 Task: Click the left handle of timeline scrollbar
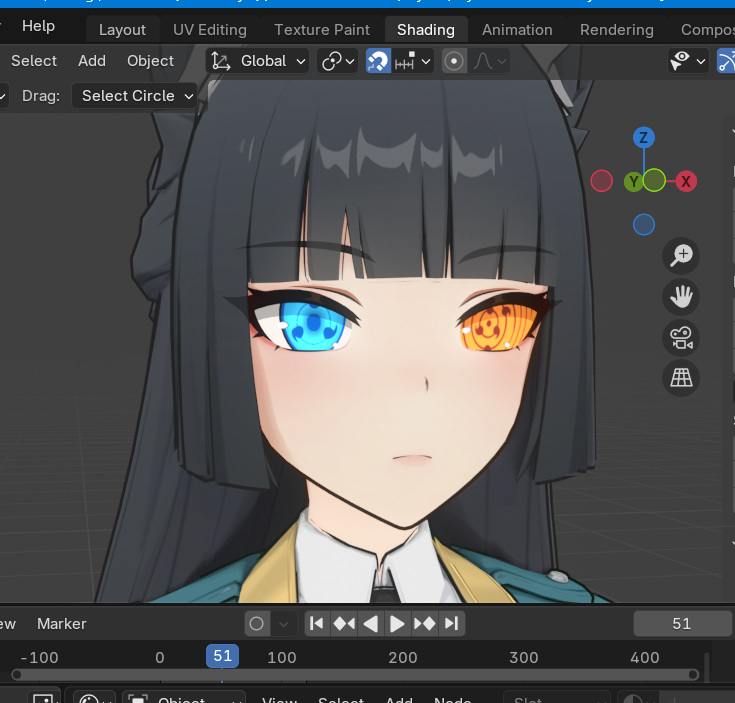[x=17, y=675]
